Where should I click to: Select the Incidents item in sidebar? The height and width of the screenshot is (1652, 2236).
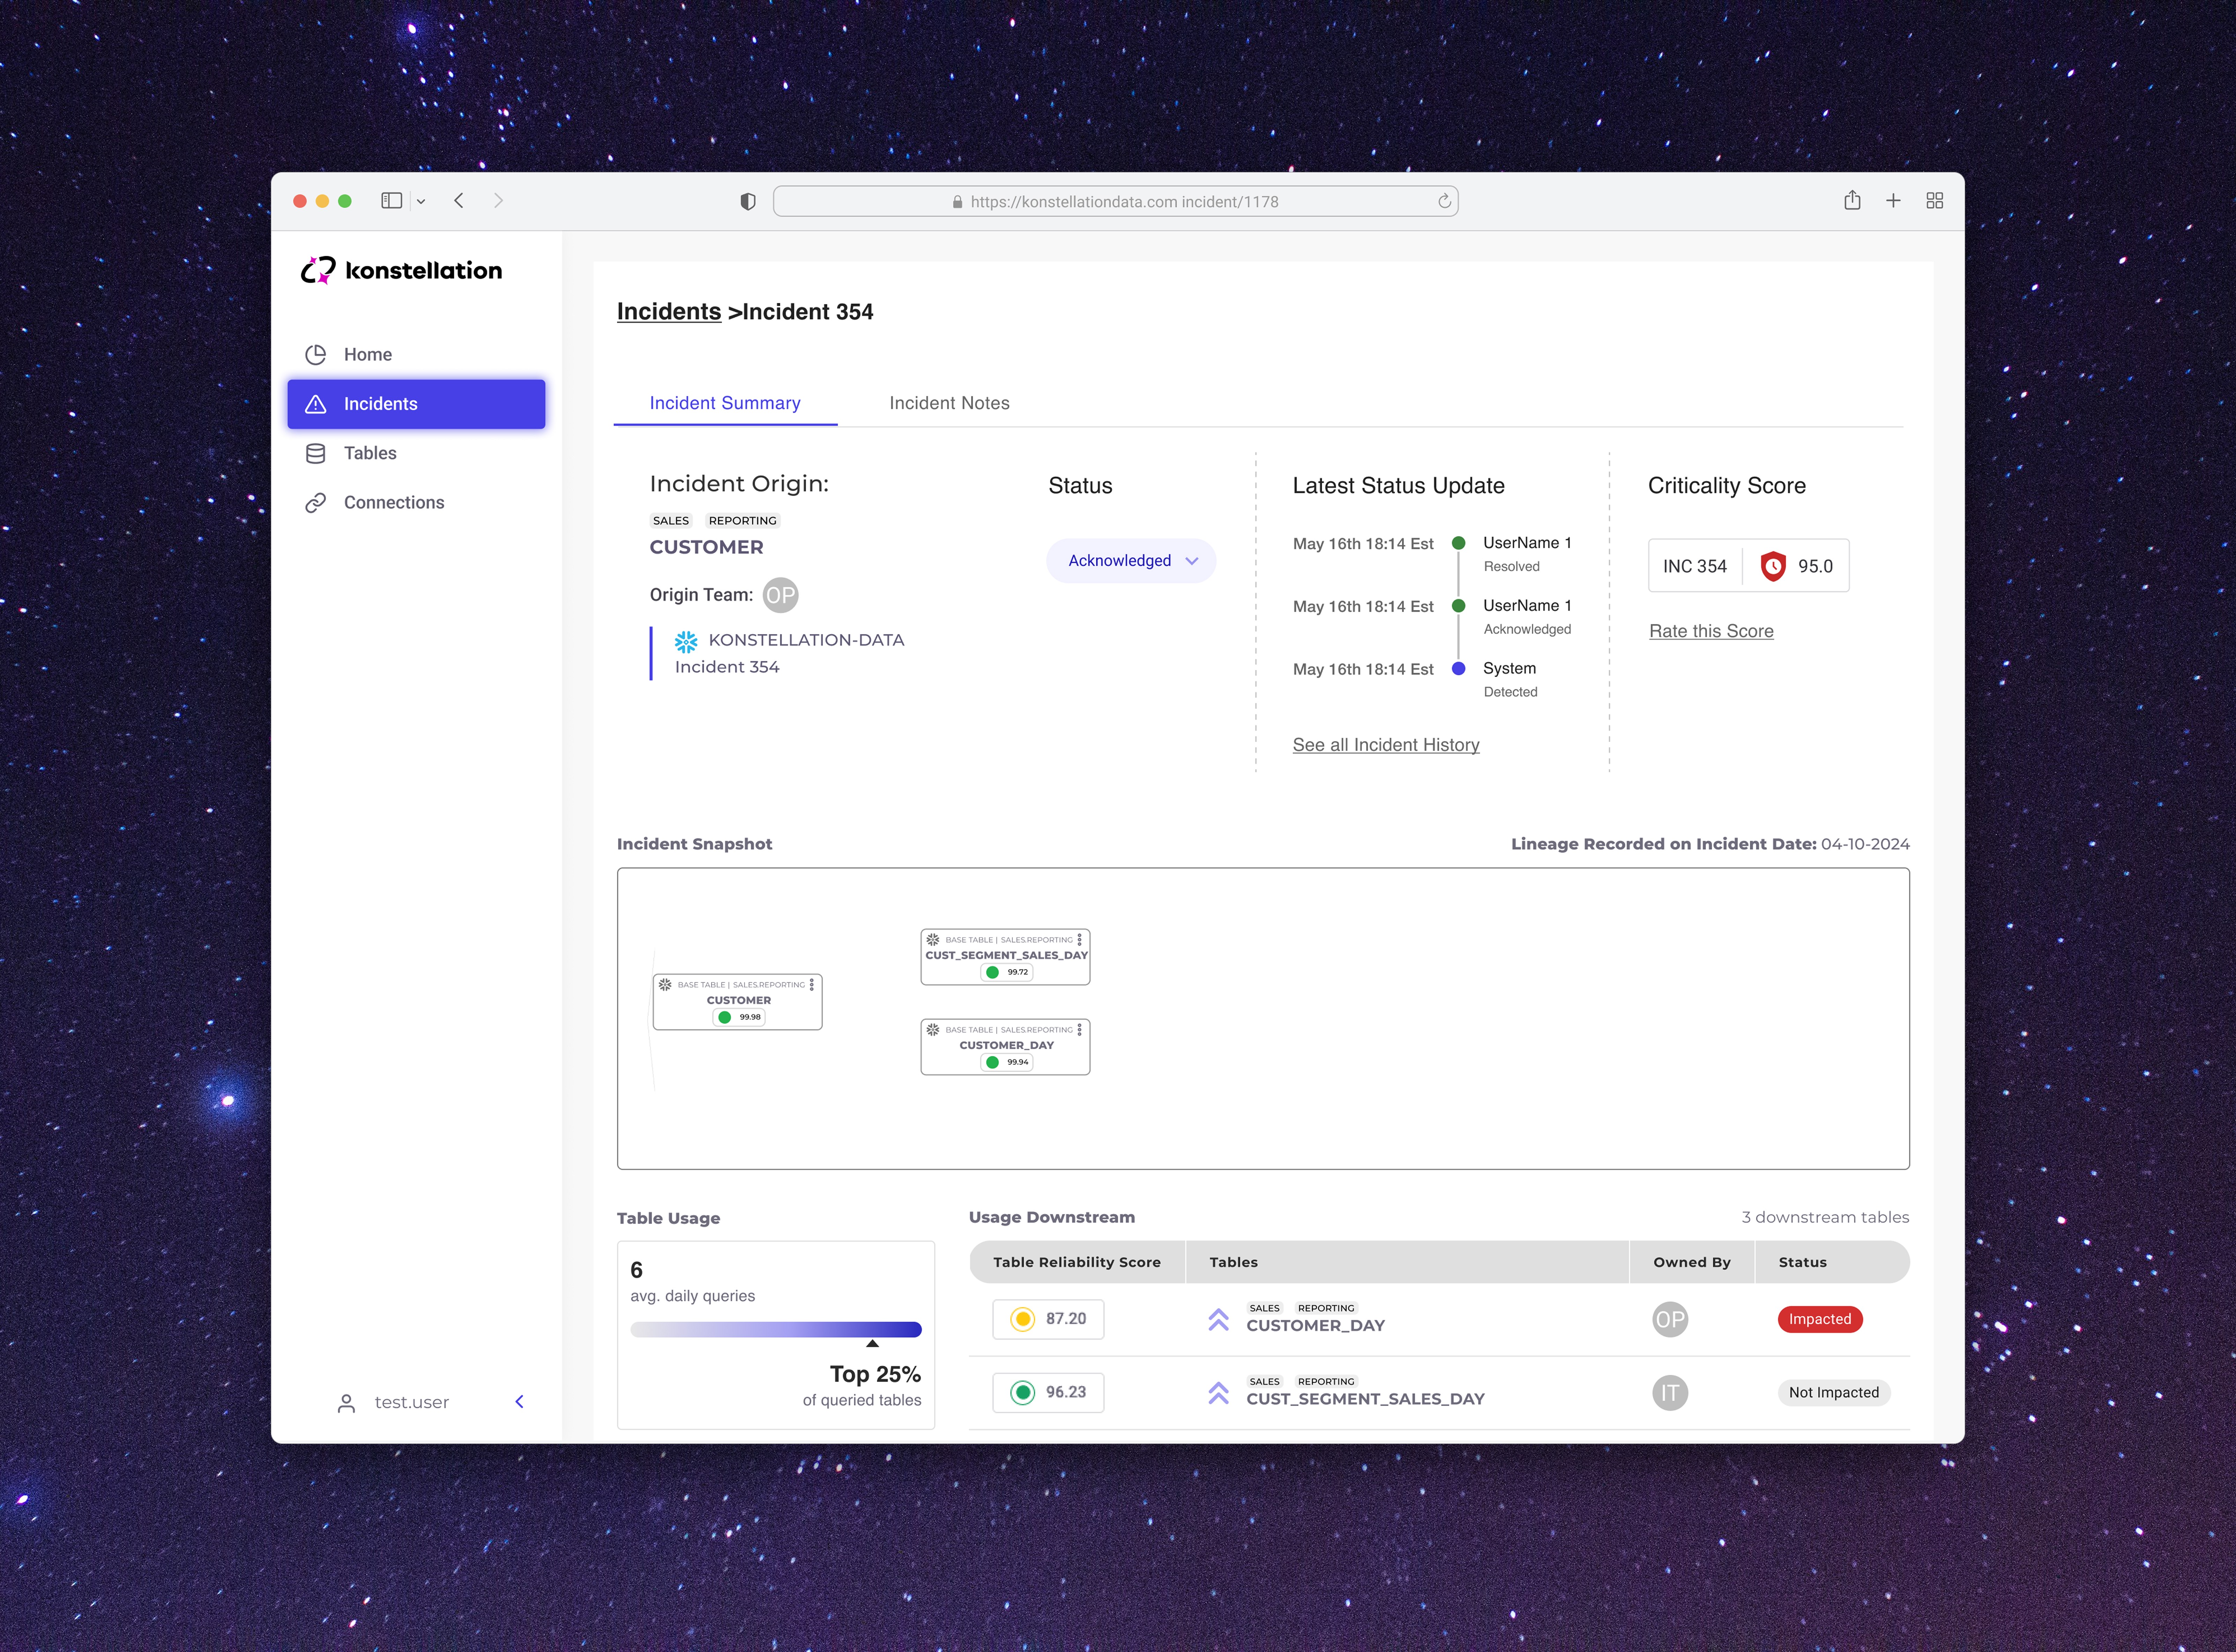(x=416, y=404)
